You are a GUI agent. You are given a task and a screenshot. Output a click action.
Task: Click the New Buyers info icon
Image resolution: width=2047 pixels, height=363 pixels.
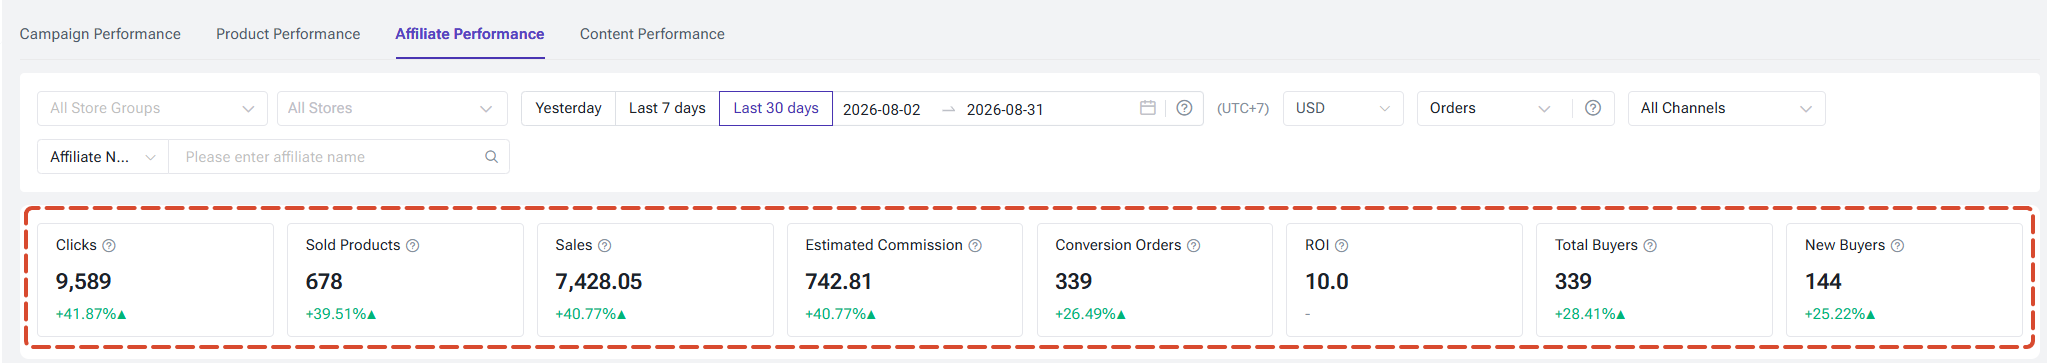click(1897, 246)
